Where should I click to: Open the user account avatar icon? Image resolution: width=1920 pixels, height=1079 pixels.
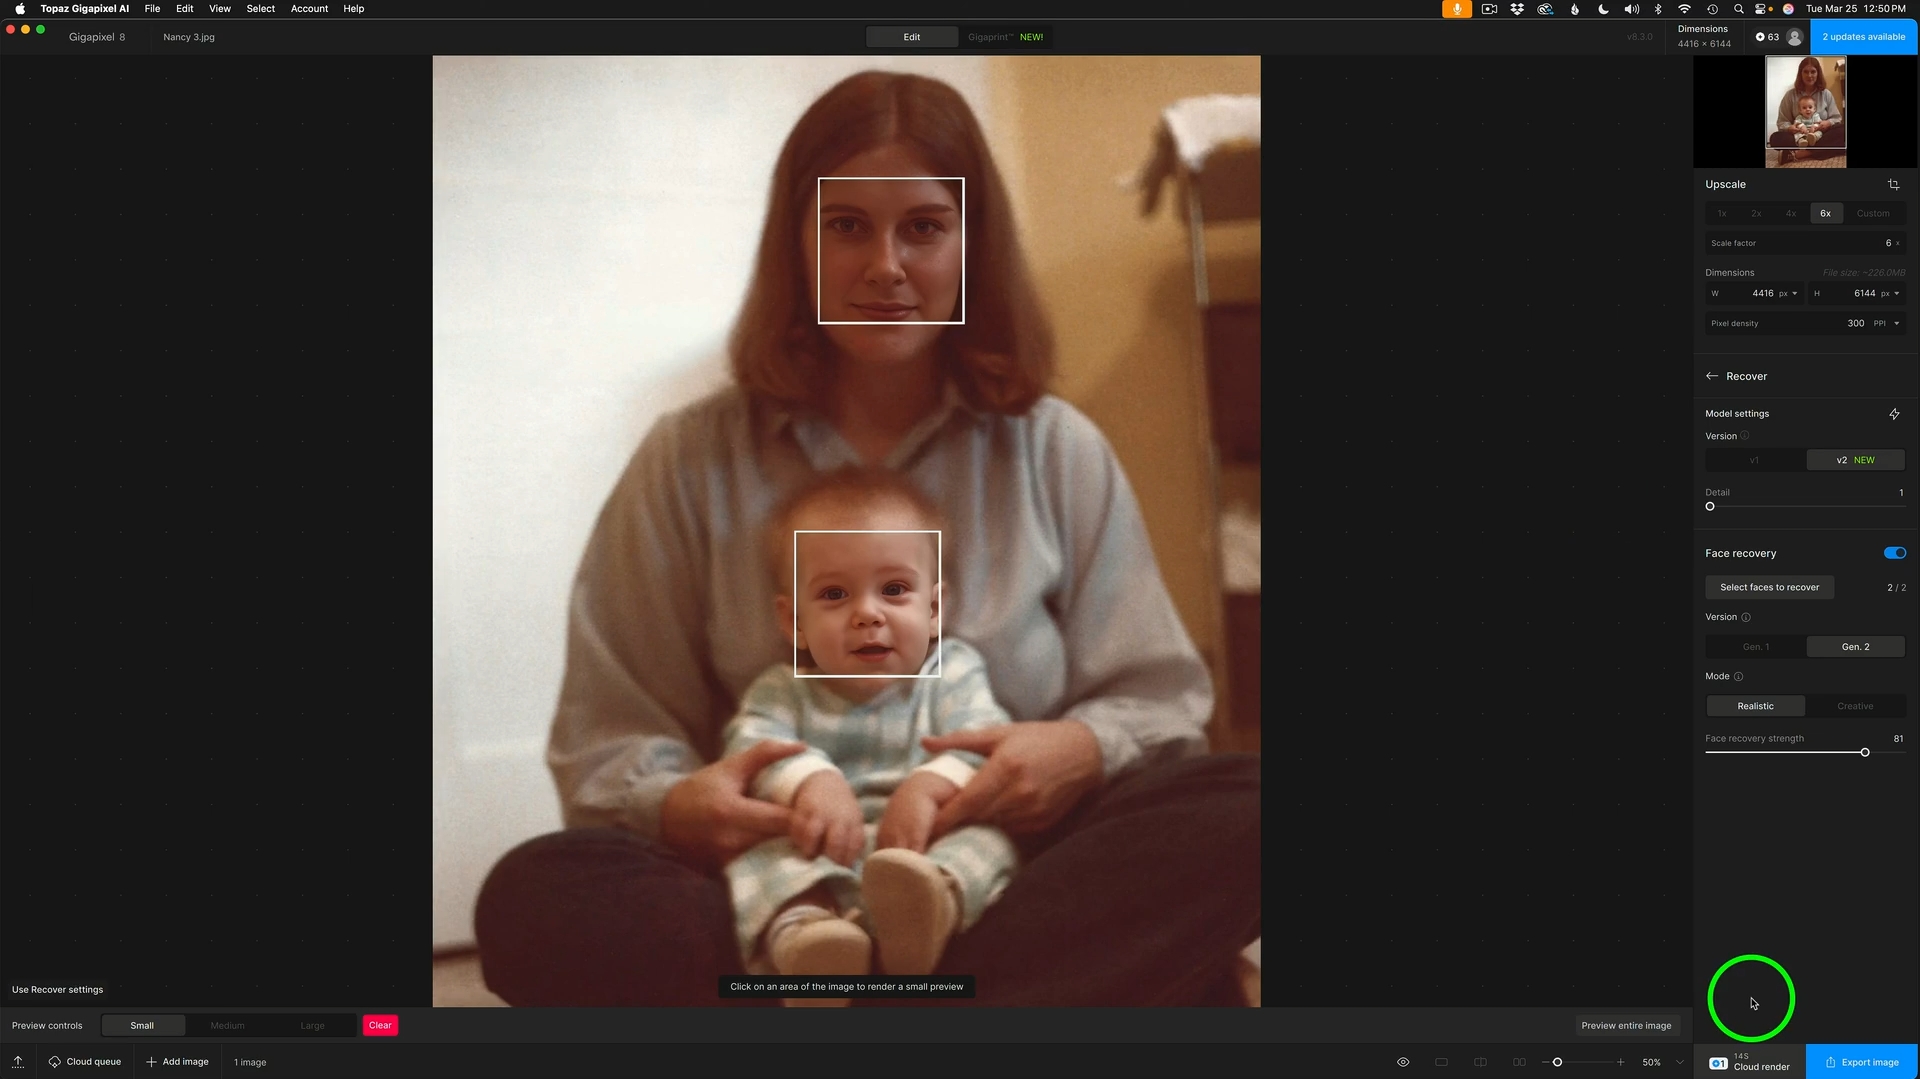pyautogui.click(x=1795, y=37)
